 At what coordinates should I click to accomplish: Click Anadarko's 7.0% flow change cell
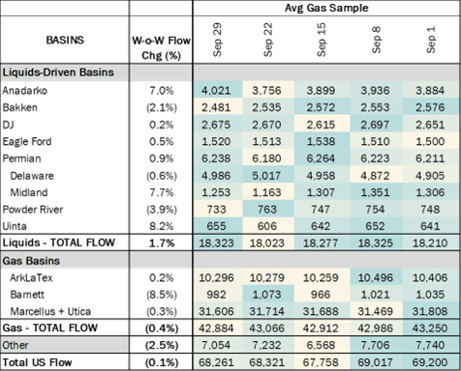point(161,91)
